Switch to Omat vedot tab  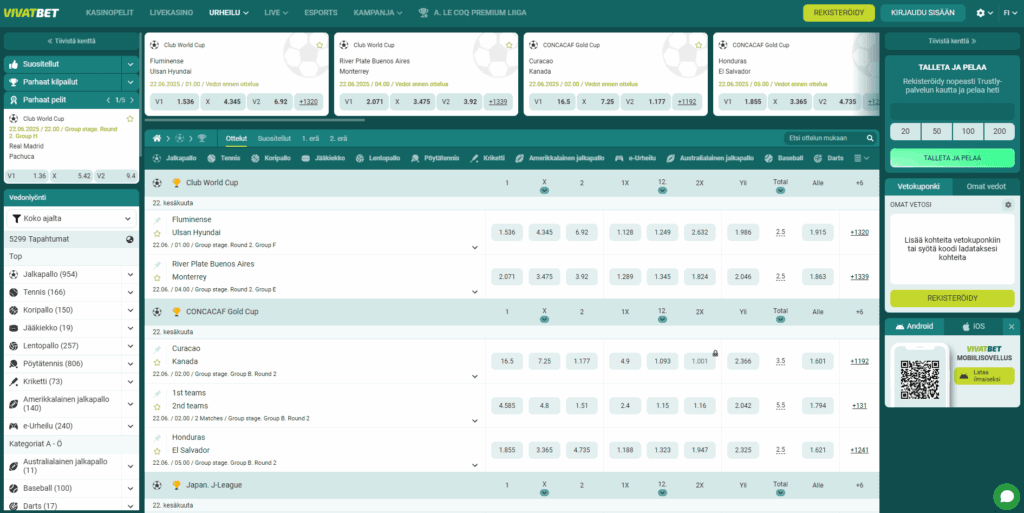[985, 186]
